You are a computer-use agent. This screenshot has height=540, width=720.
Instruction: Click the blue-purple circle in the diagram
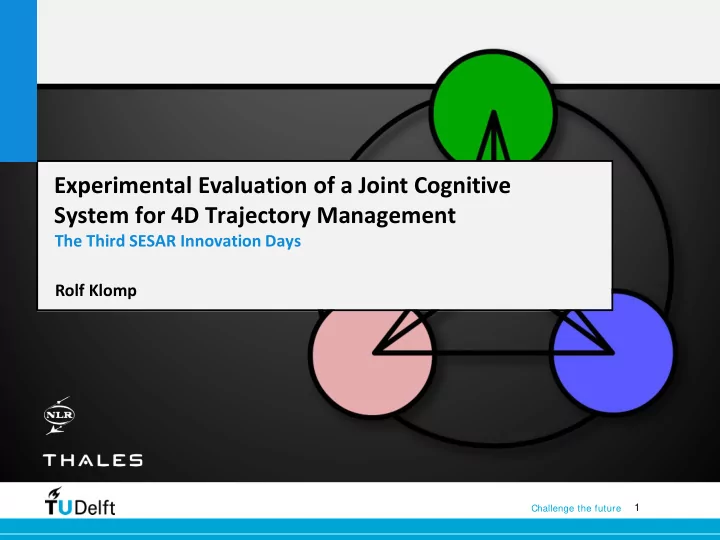[x=613, y=353]
